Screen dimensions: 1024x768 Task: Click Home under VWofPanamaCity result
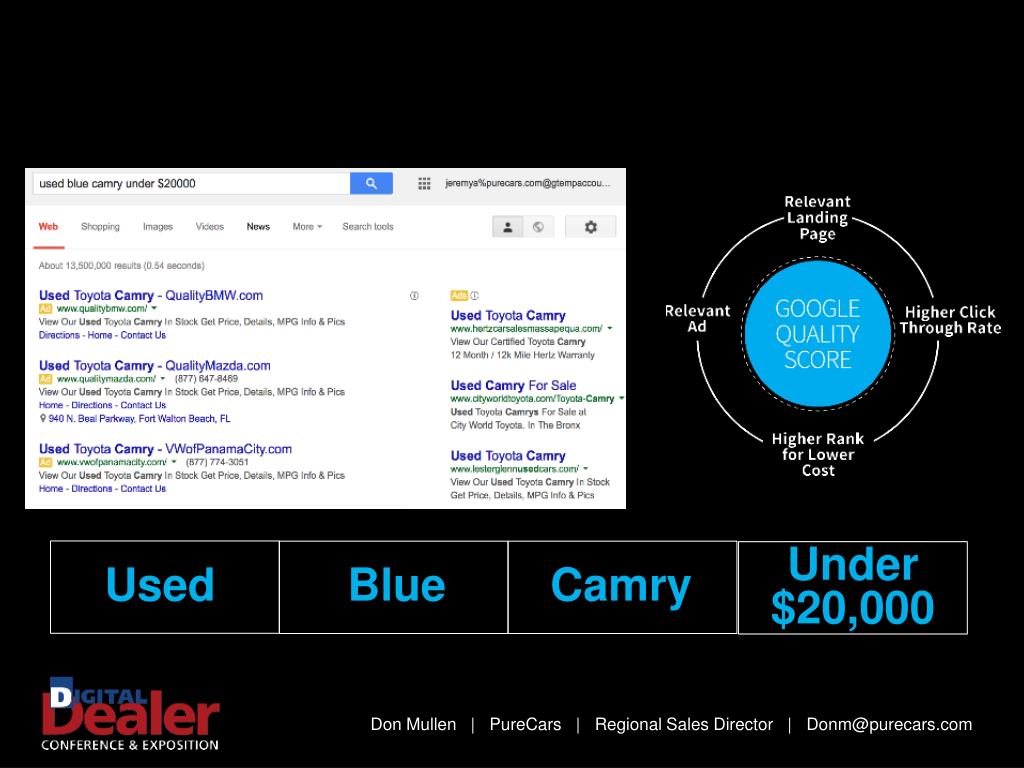click(x=51, y=488)
